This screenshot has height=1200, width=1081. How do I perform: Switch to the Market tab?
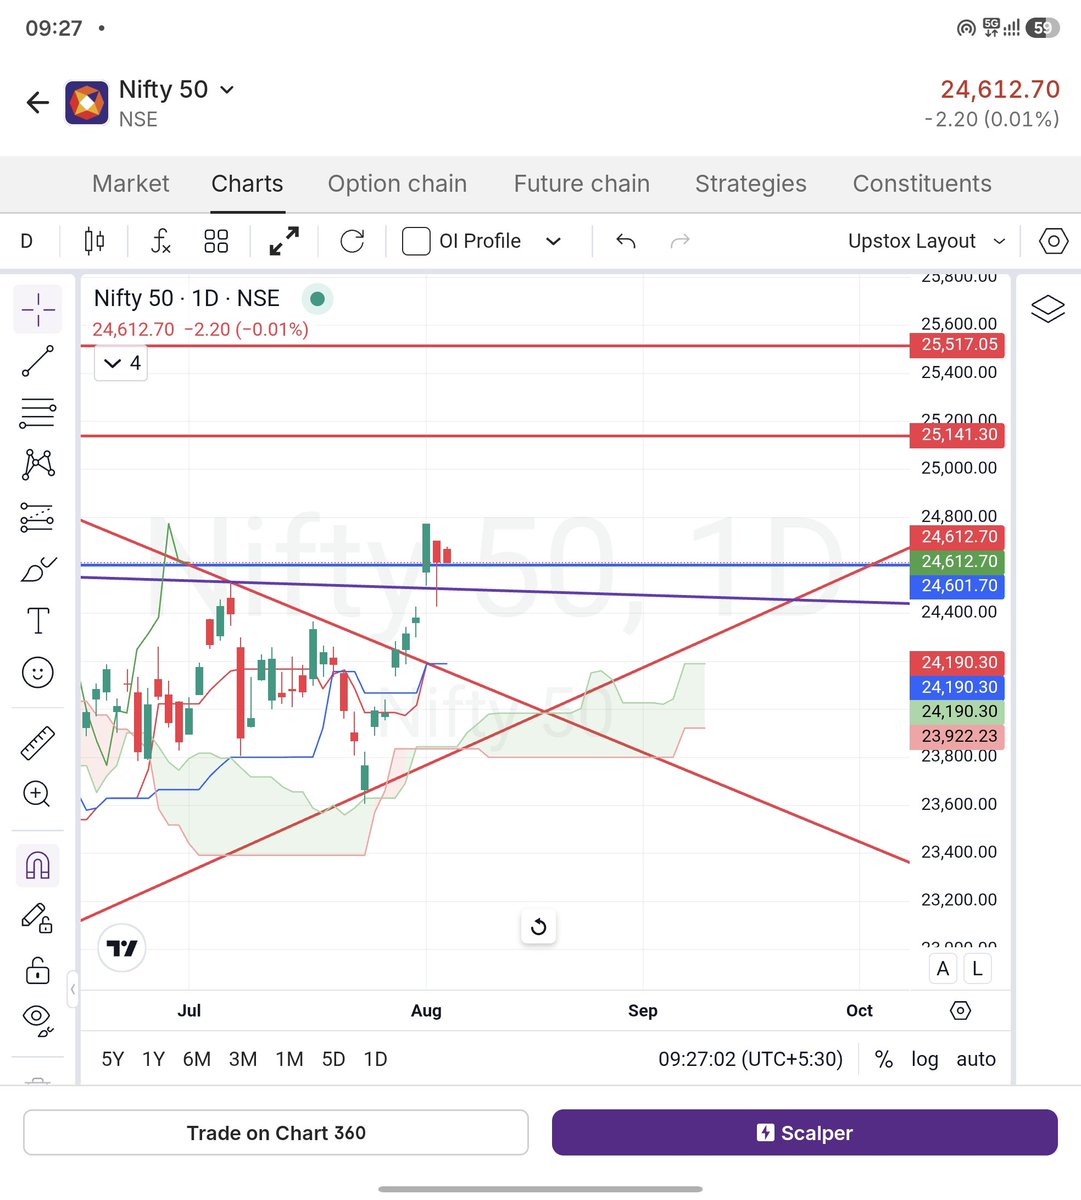pos(131,184)
